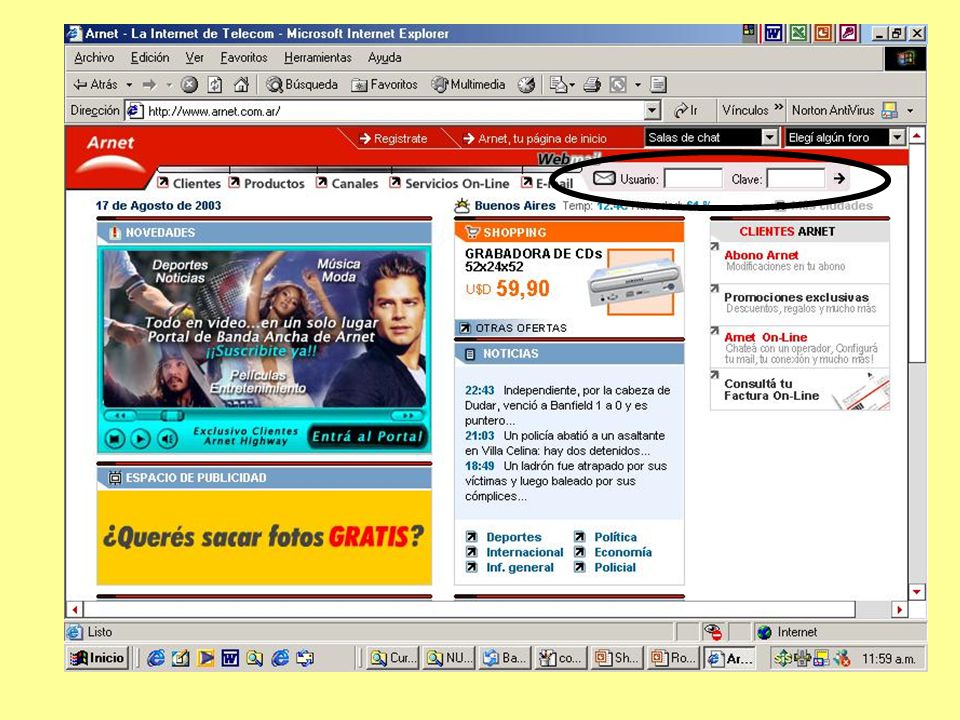
Task: Open Windows Media Player quick launch icon
Action: pos(206,658)
